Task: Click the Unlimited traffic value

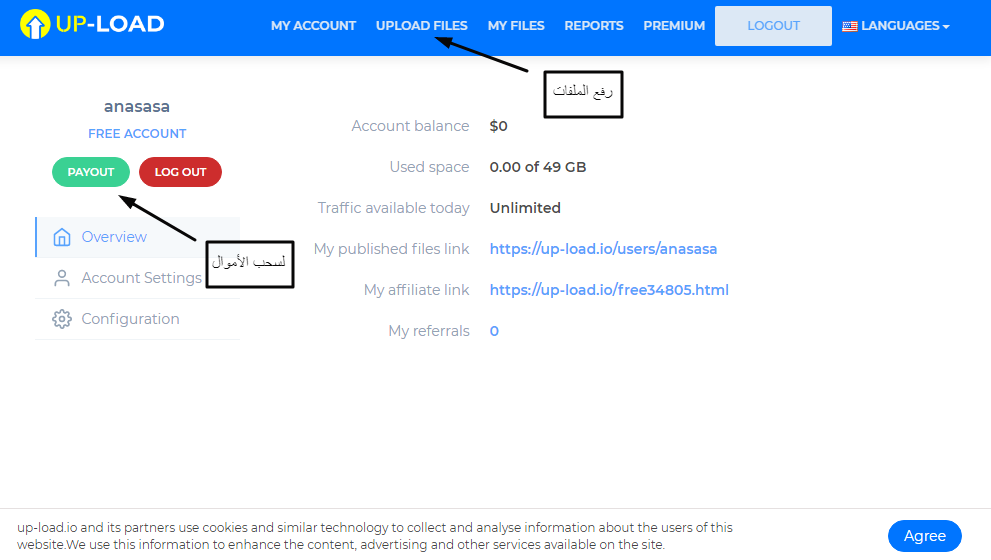Action: coord(525,208)
